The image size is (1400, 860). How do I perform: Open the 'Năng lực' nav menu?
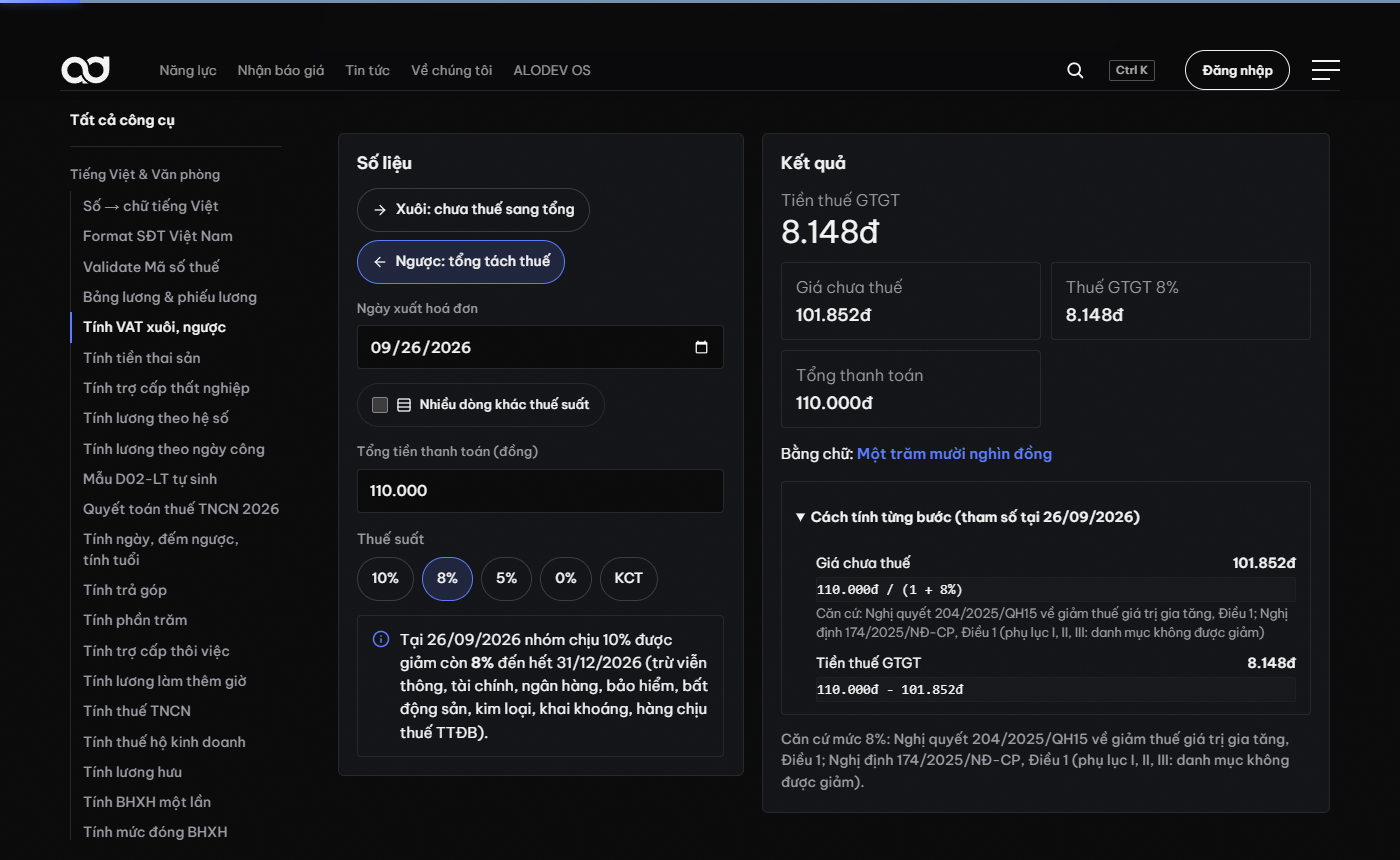pyautogui.click(x=188, y=70)
